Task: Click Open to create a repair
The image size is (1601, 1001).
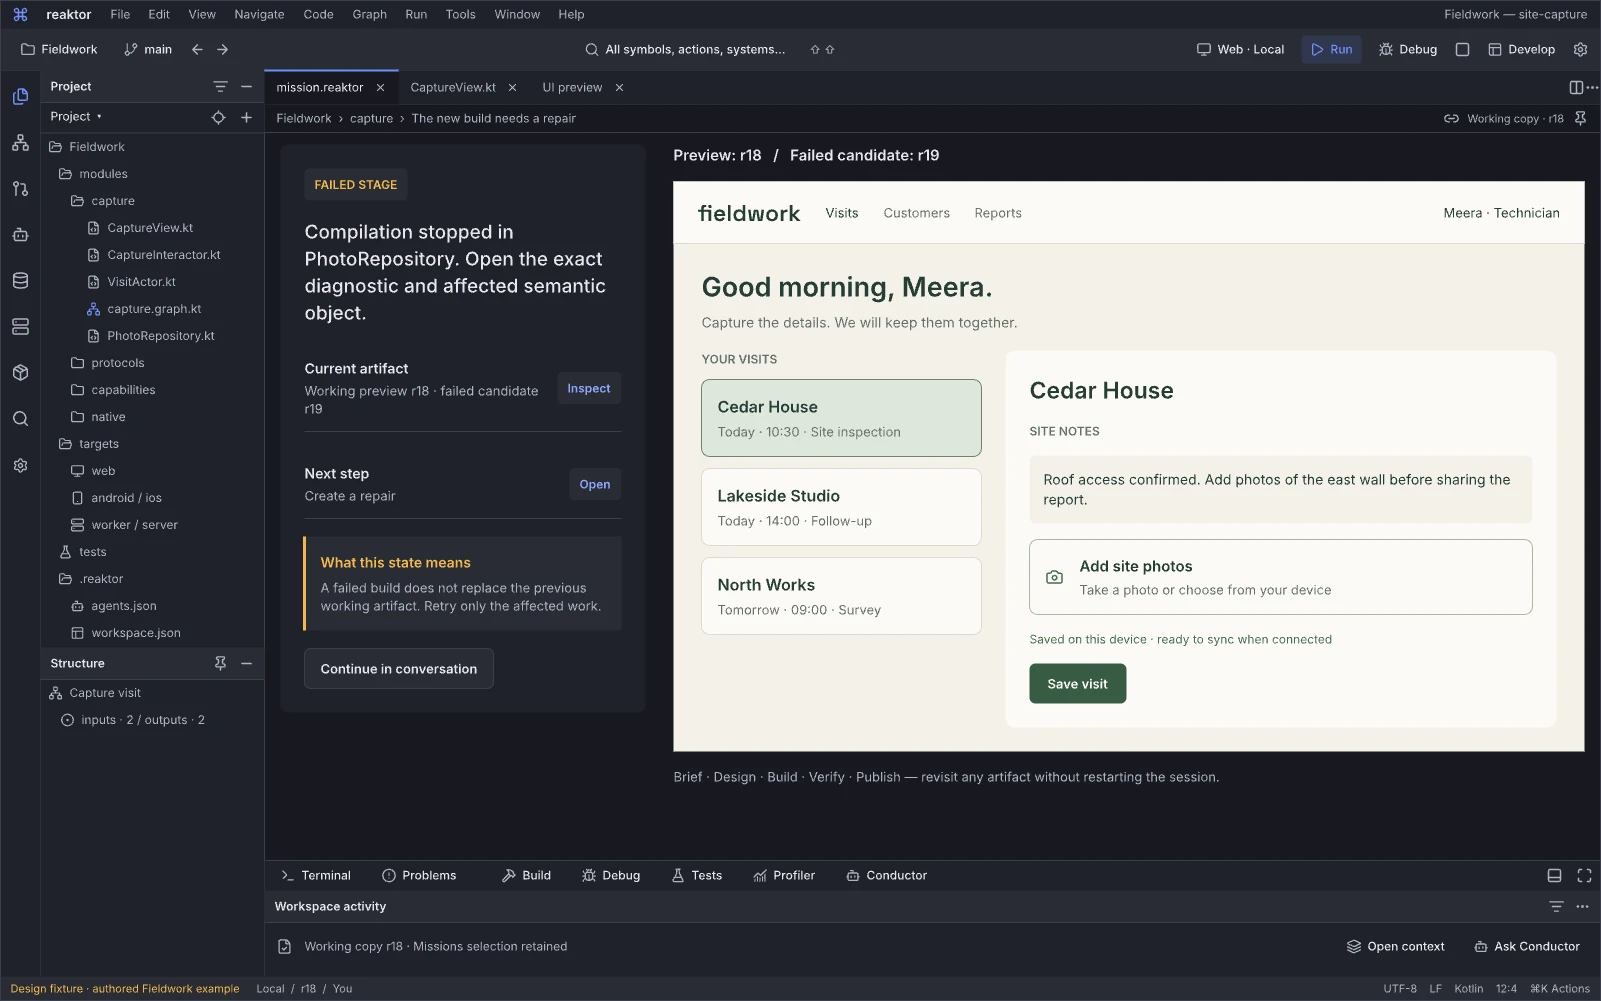Action: [595, 484]
